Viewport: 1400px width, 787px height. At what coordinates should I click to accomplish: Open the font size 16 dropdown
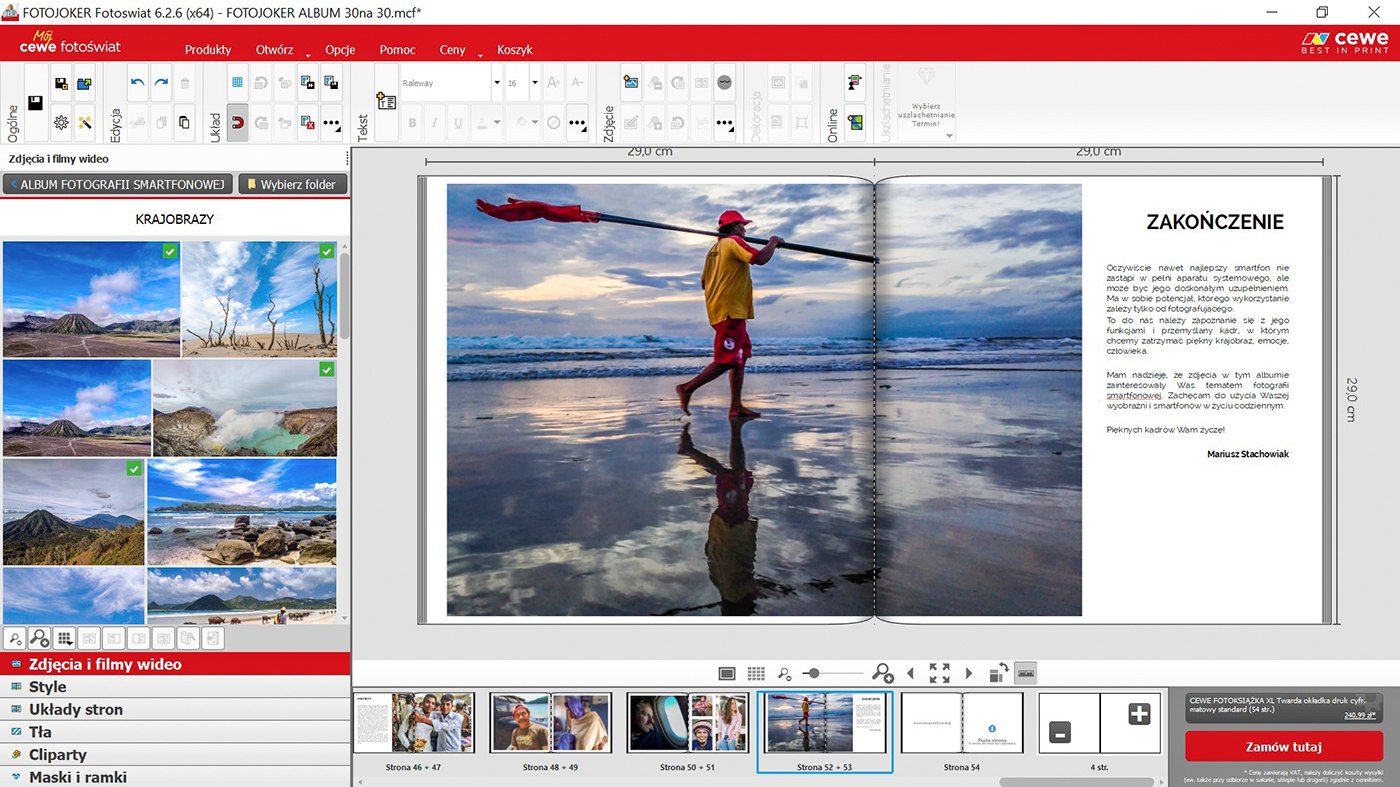click(x=534, y=83)
